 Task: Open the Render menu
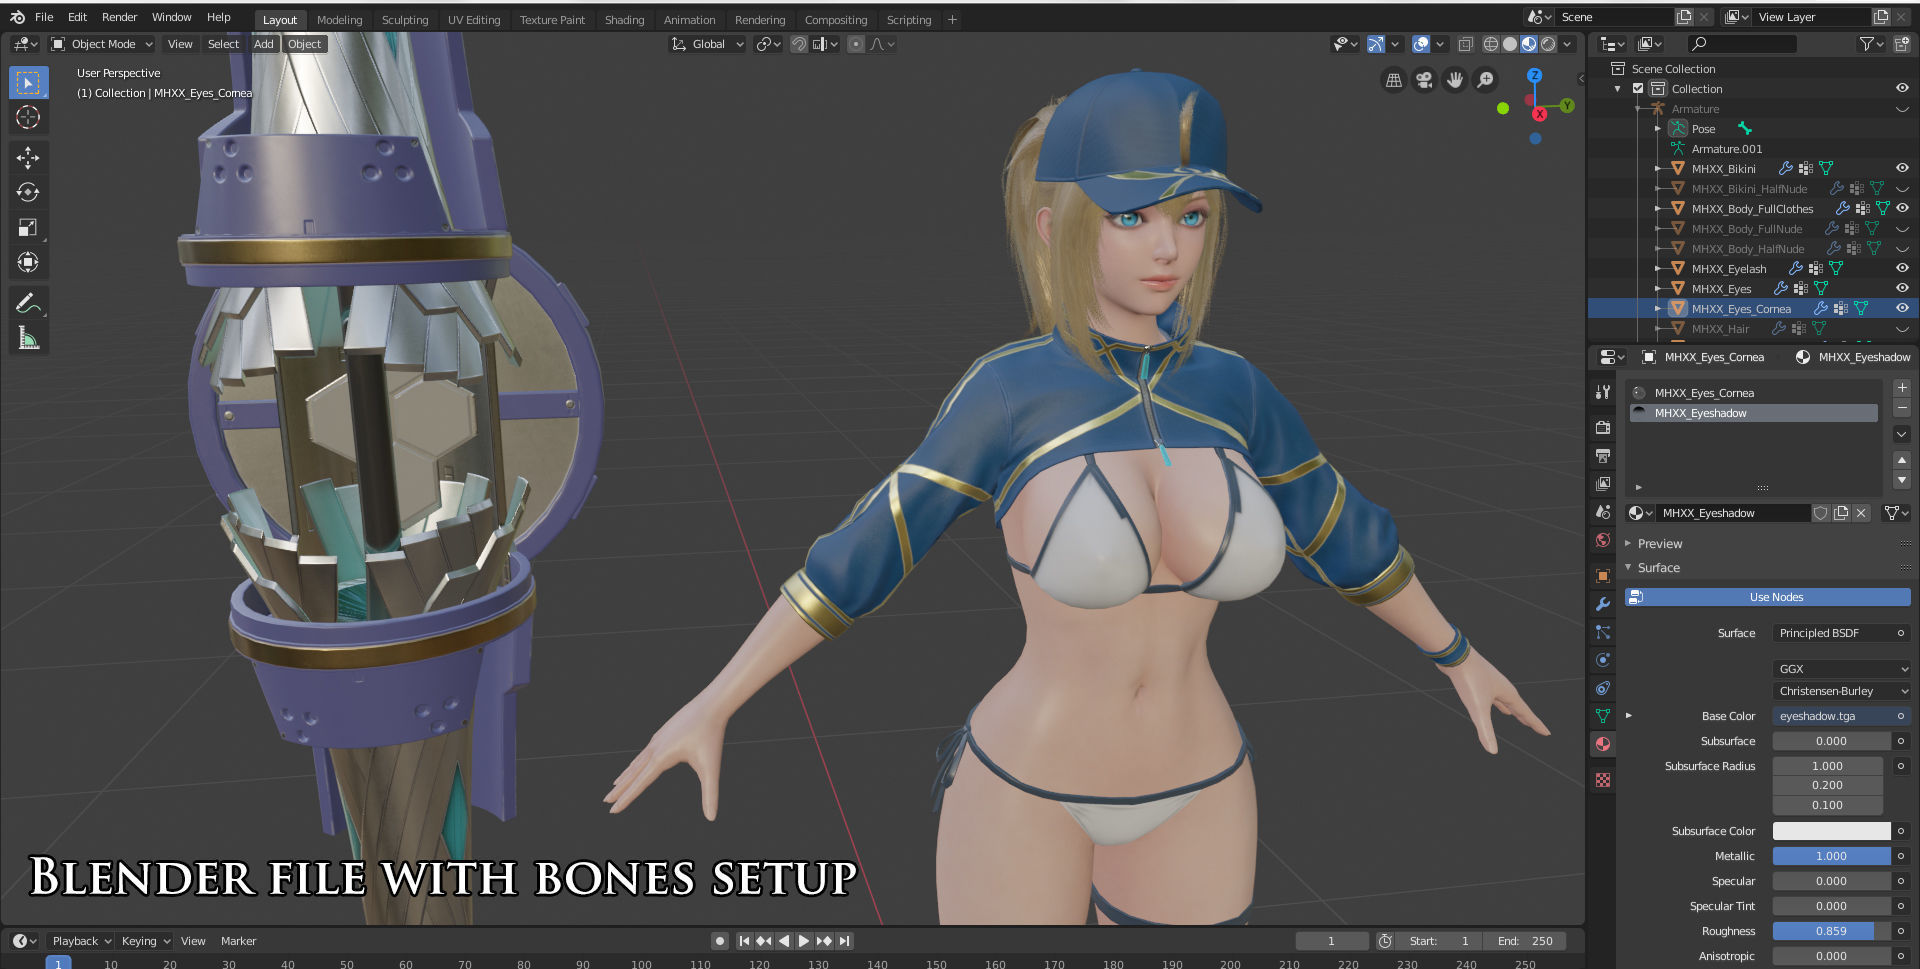[119, 17]
